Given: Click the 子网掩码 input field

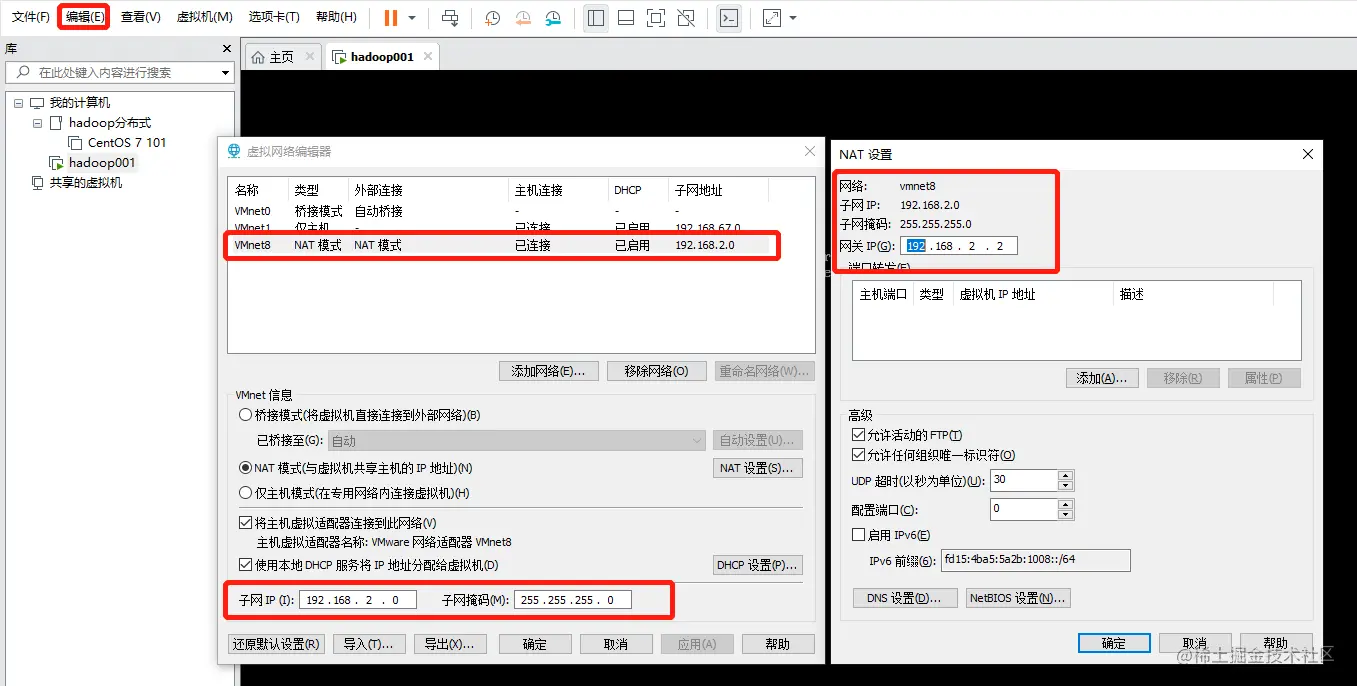Looking at the screenshot, I should (573, 600).
